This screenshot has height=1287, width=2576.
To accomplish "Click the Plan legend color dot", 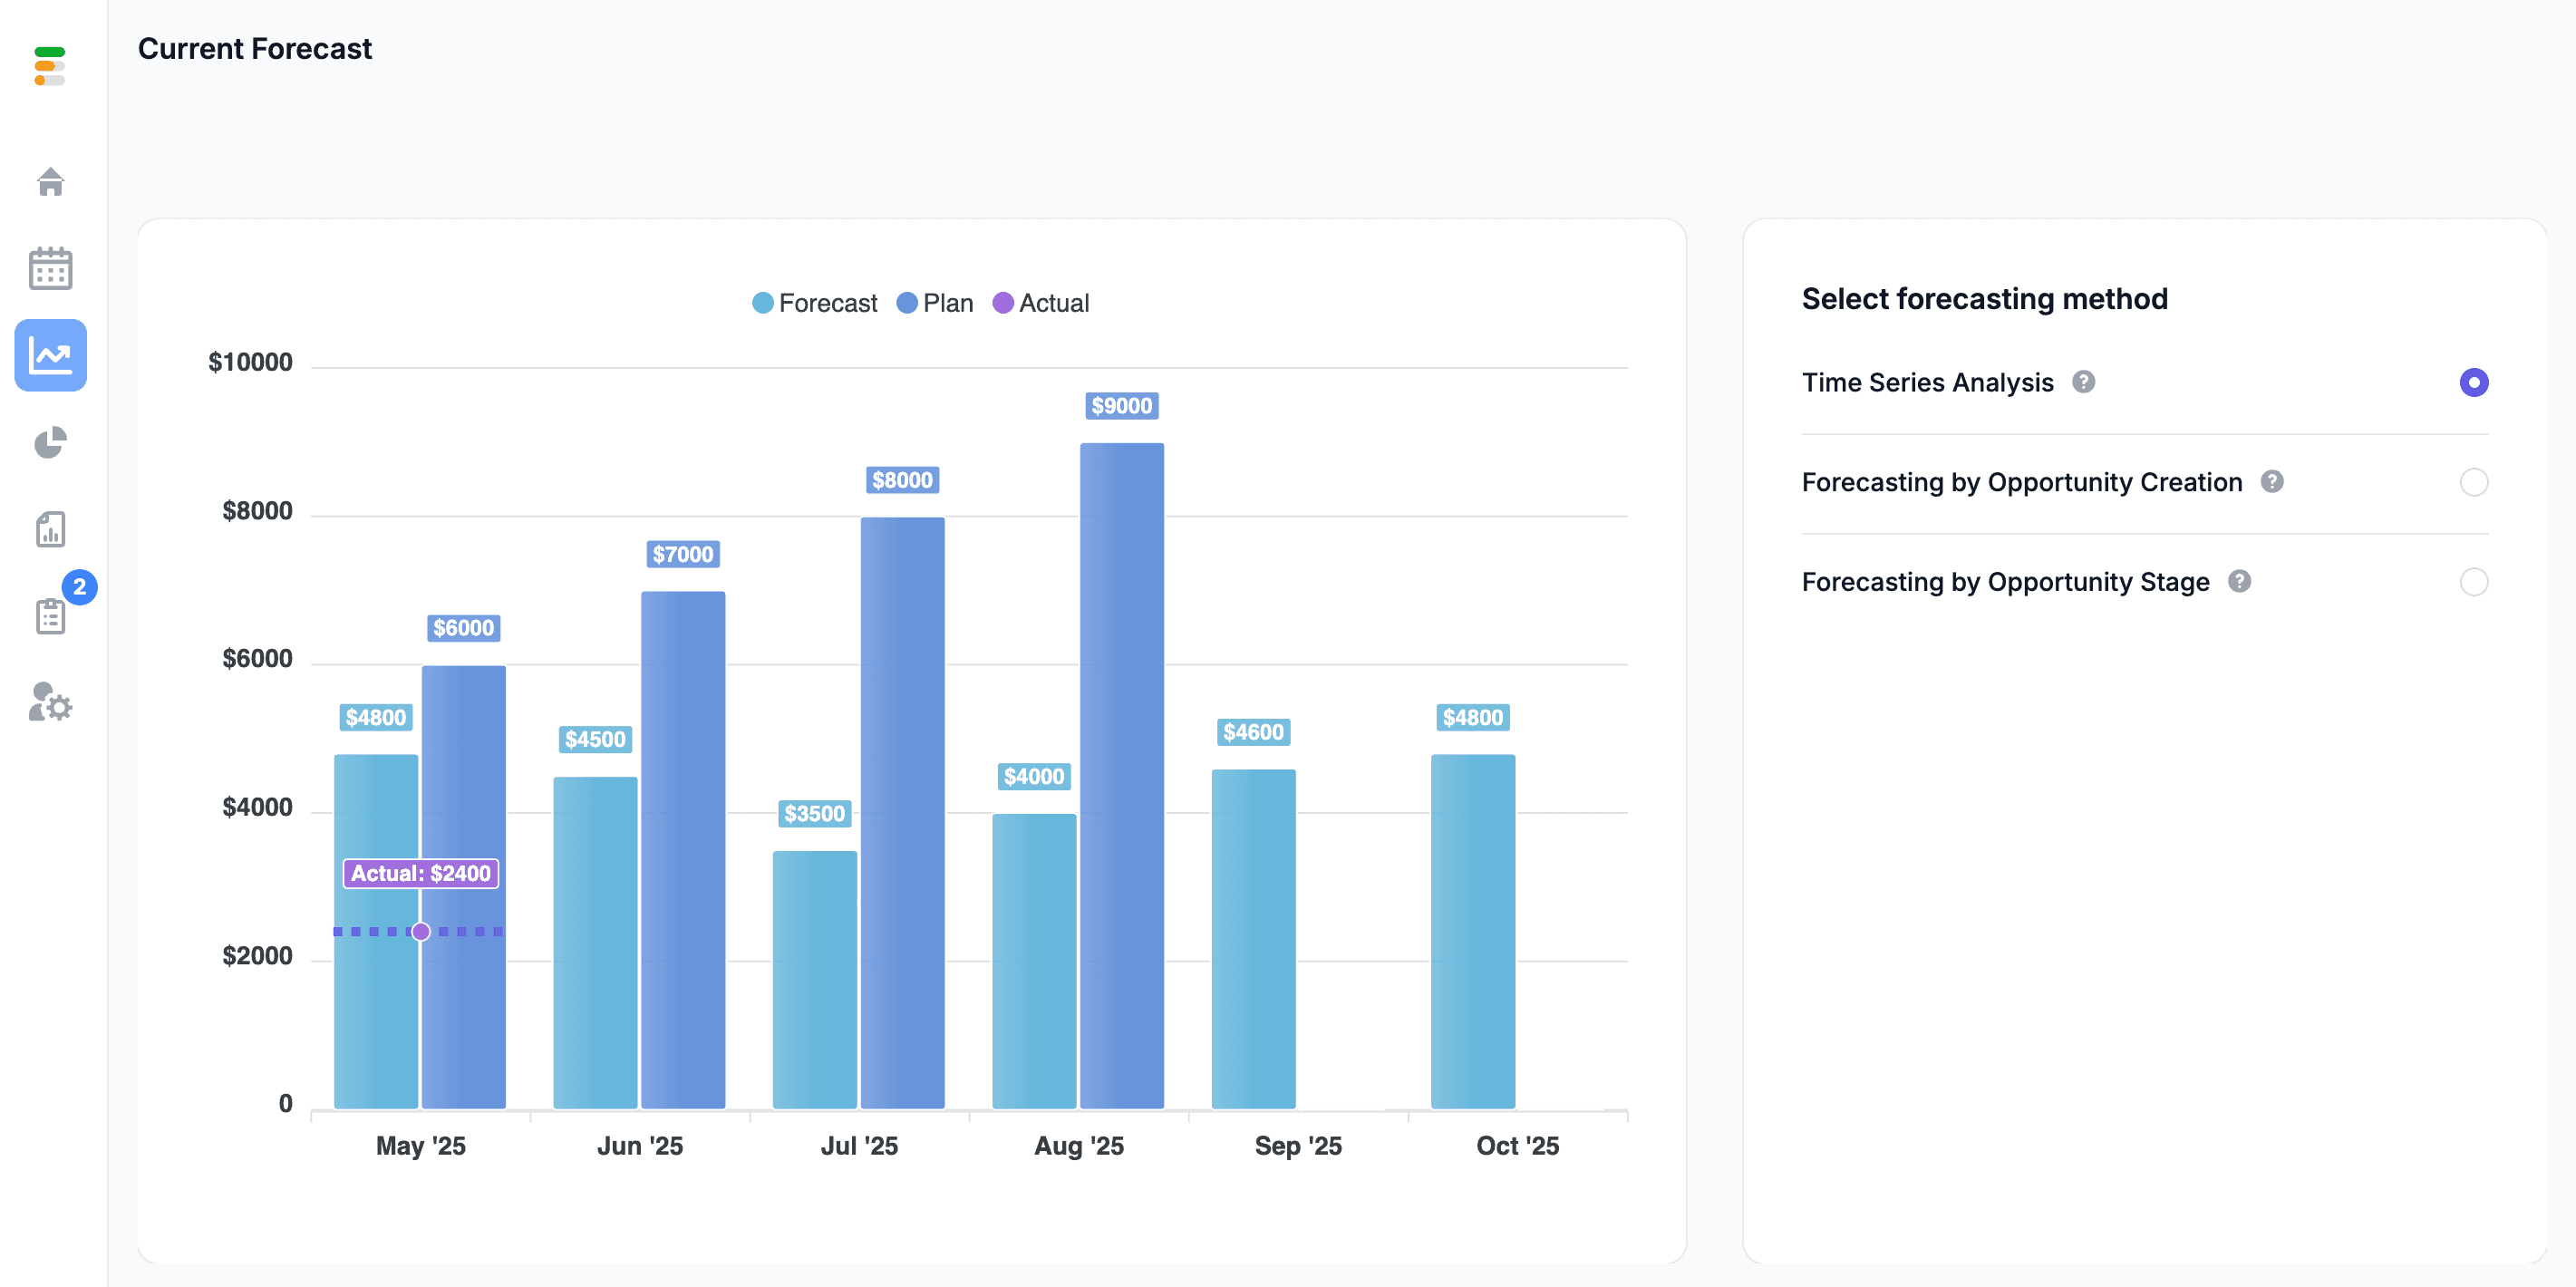I will tap(907, 303).
